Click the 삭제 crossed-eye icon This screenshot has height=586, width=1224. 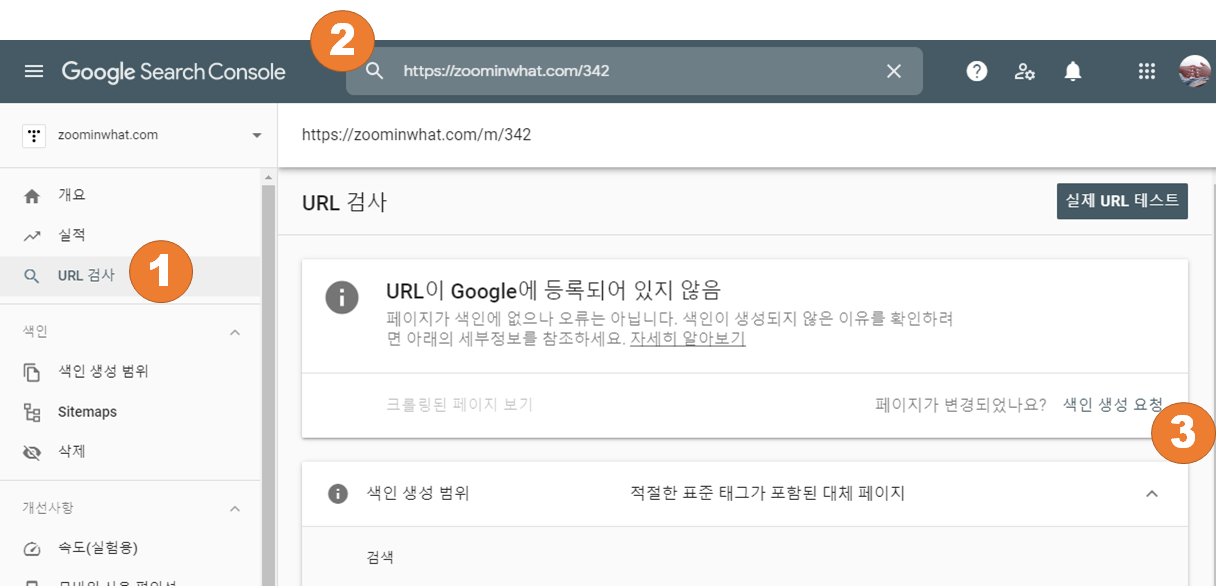point(32,452)
